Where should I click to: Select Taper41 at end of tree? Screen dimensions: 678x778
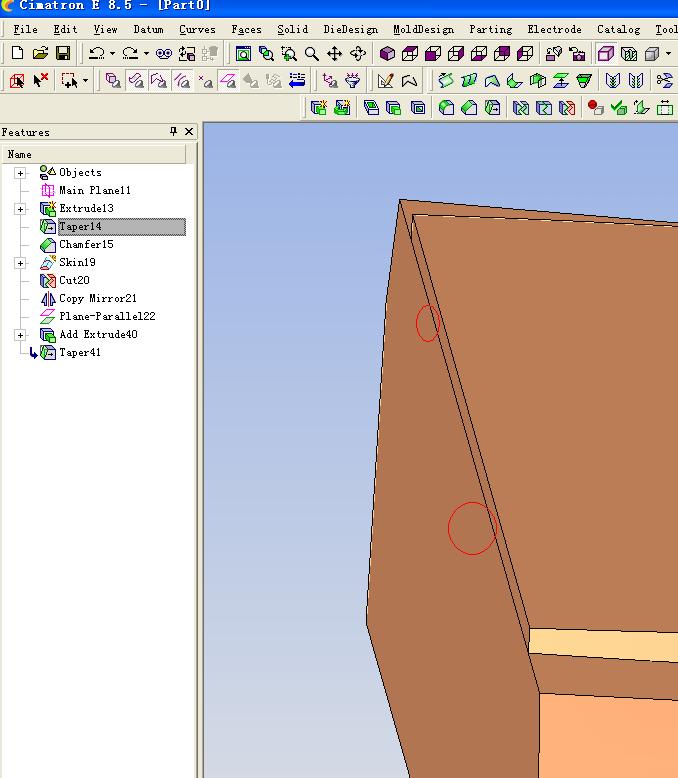click(x=79, y=352)
